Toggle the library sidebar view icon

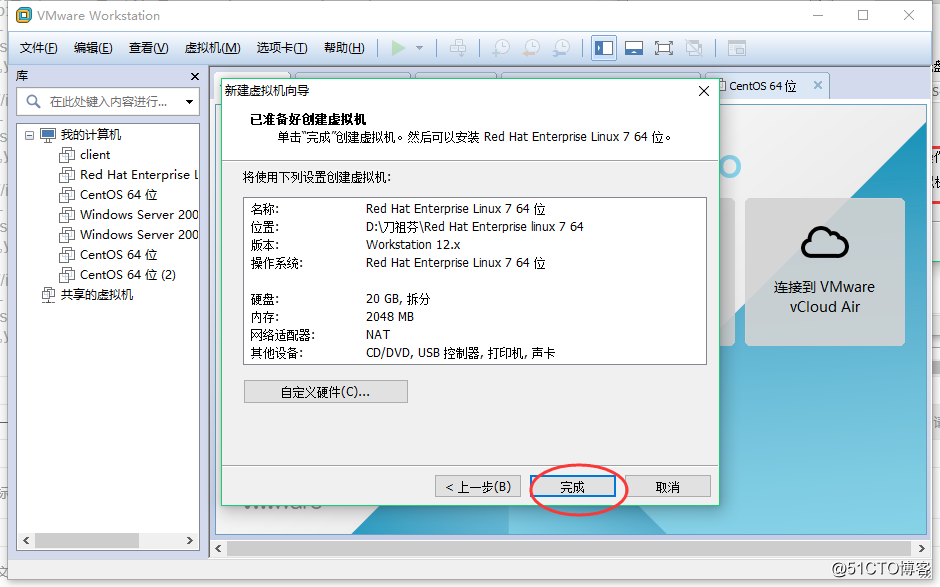pyautogui.click(x=604, y=48)
